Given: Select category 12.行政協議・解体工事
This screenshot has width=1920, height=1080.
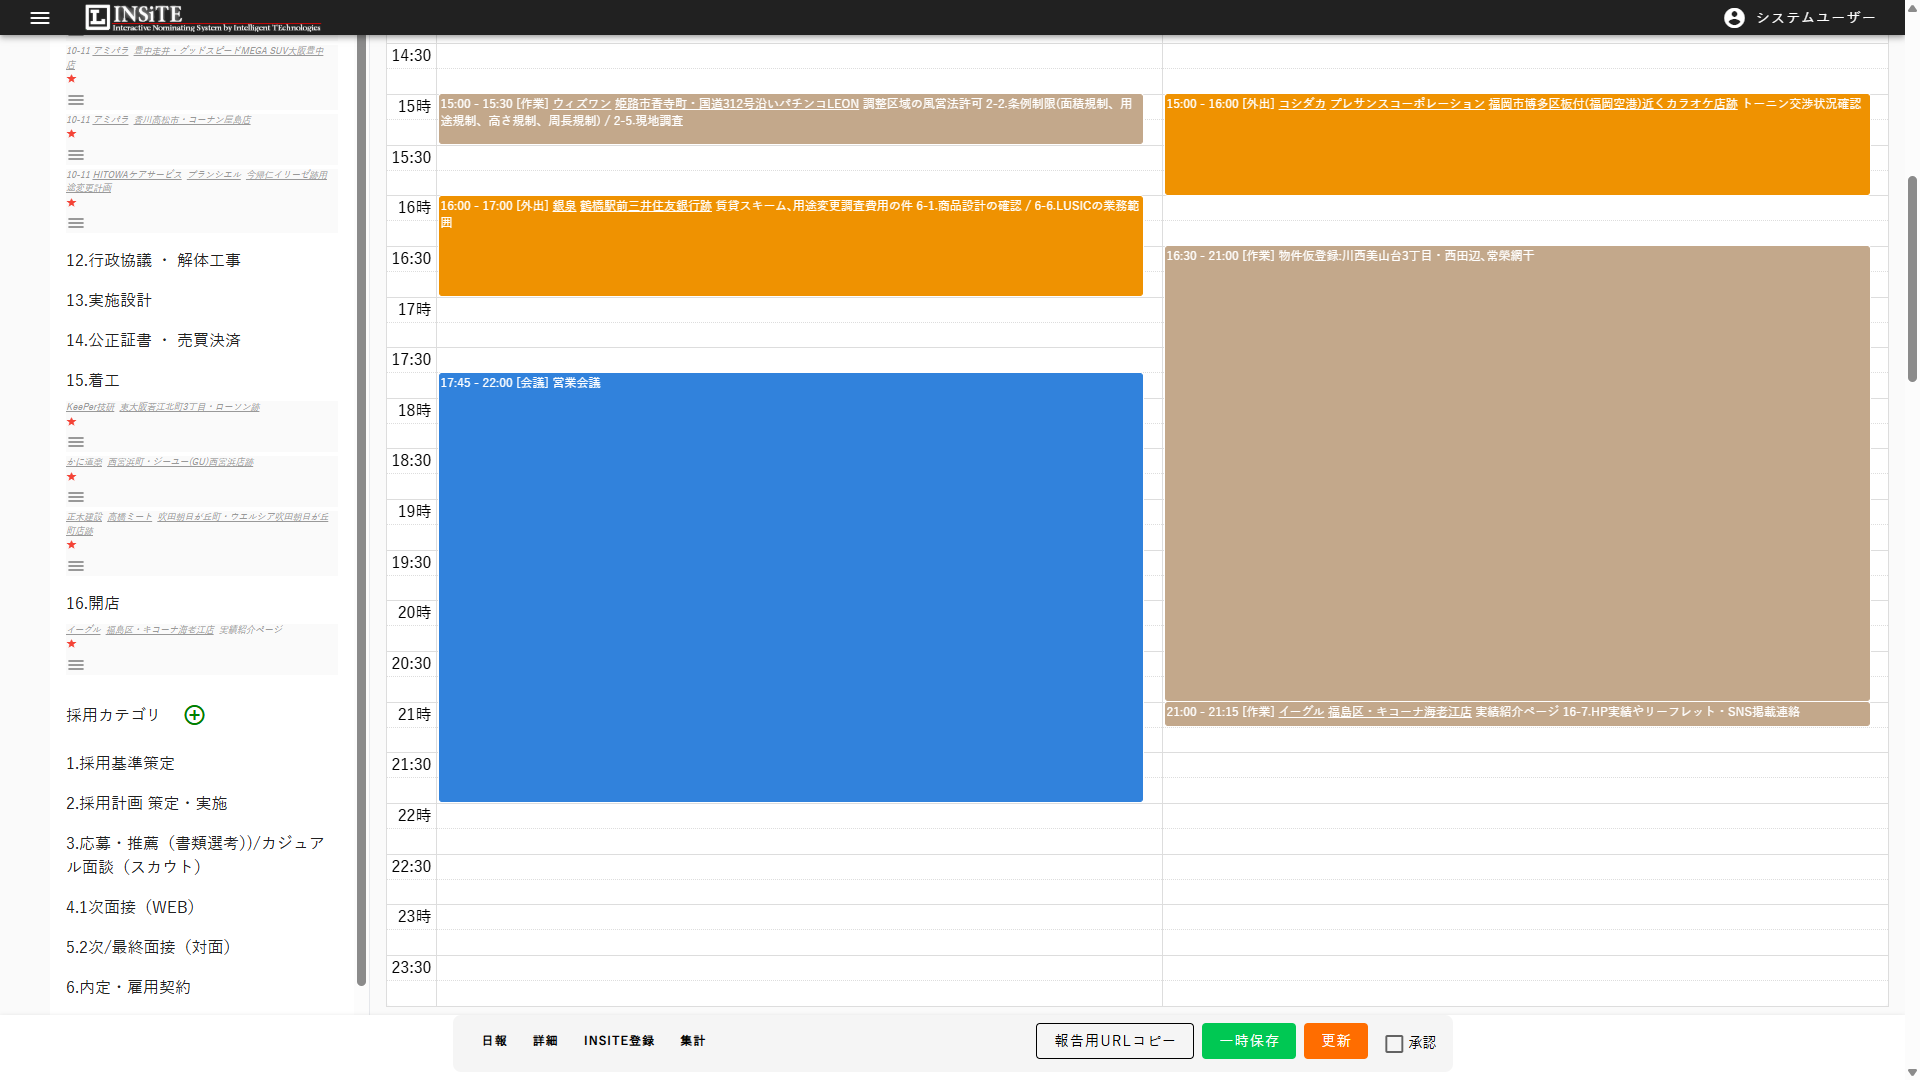Looking at the screenshot, I should [154, 260].
